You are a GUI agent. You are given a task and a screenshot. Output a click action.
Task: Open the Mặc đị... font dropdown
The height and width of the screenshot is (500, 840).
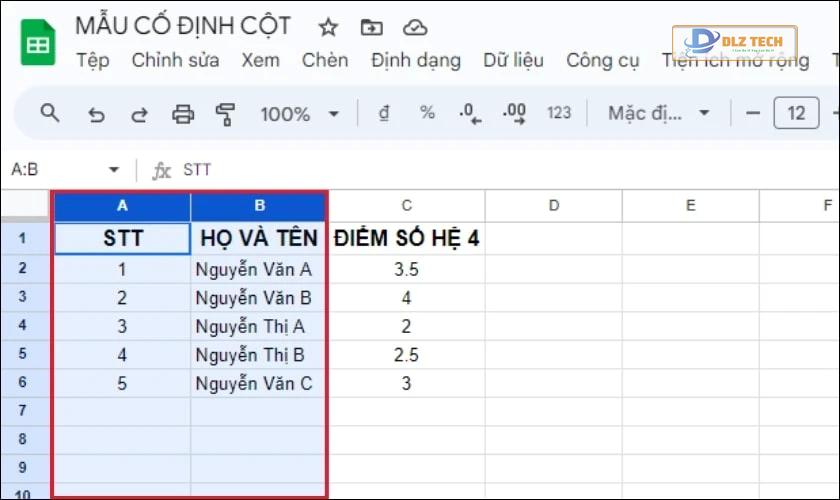(x=659, y=113)
